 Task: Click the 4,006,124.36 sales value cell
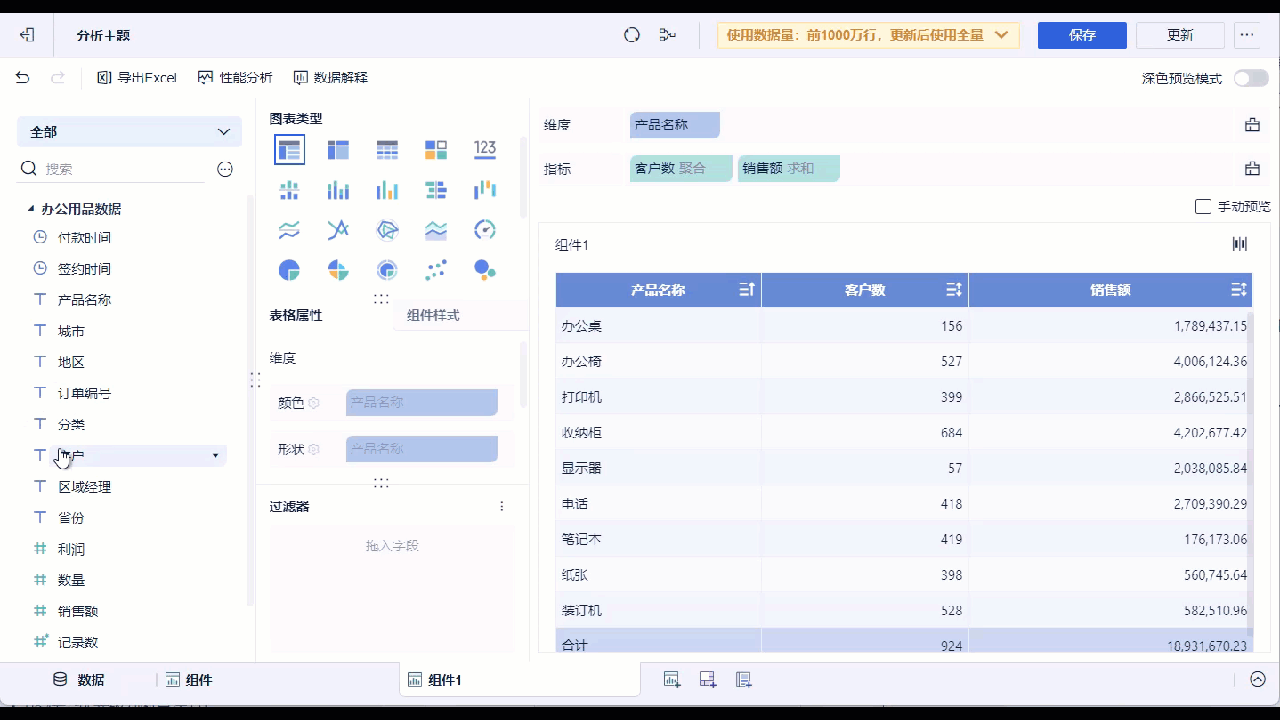click(1109, 361)
